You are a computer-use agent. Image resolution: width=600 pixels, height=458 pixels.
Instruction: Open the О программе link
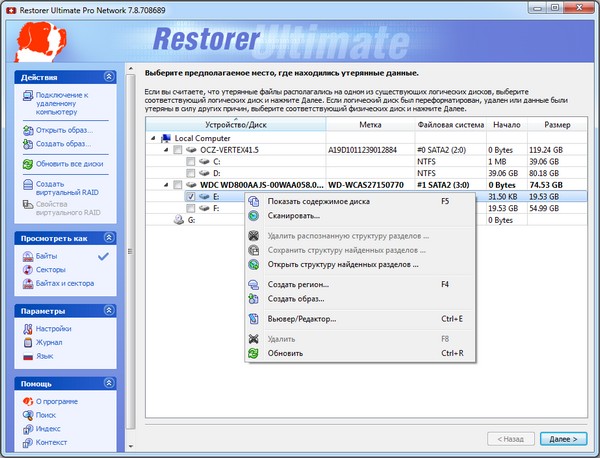pos(57,401)
